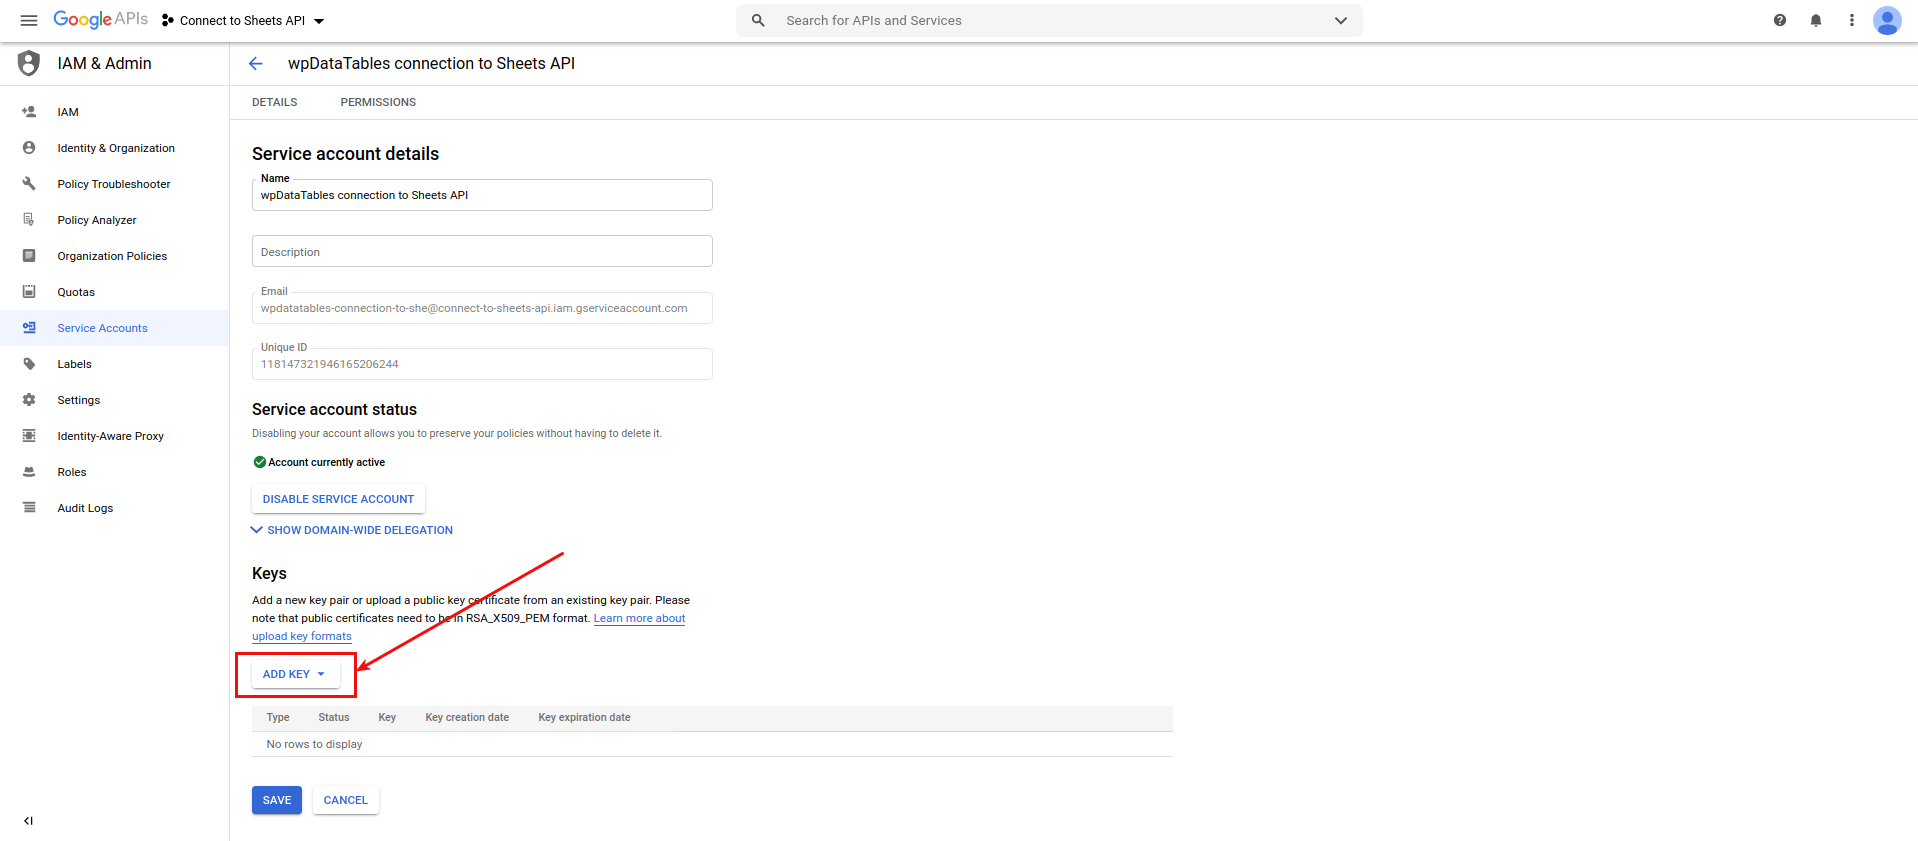Screen dimensions: 1918x841
Task: Click the green account active checkmark
Action: coord(259,462)
